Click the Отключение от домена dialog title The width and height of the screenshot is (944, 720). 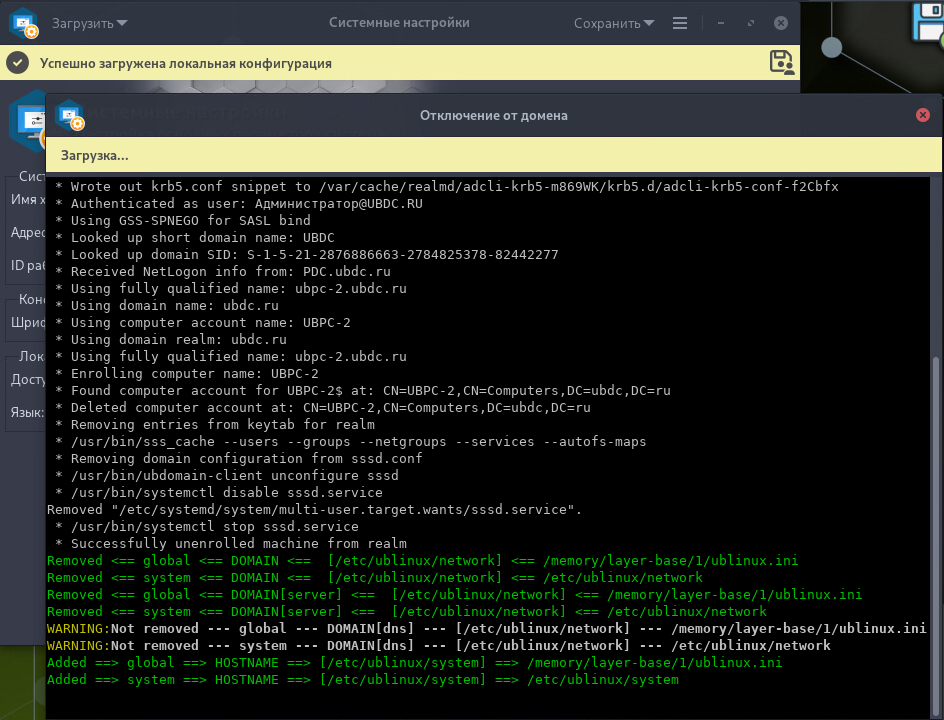tap(493, 115)
